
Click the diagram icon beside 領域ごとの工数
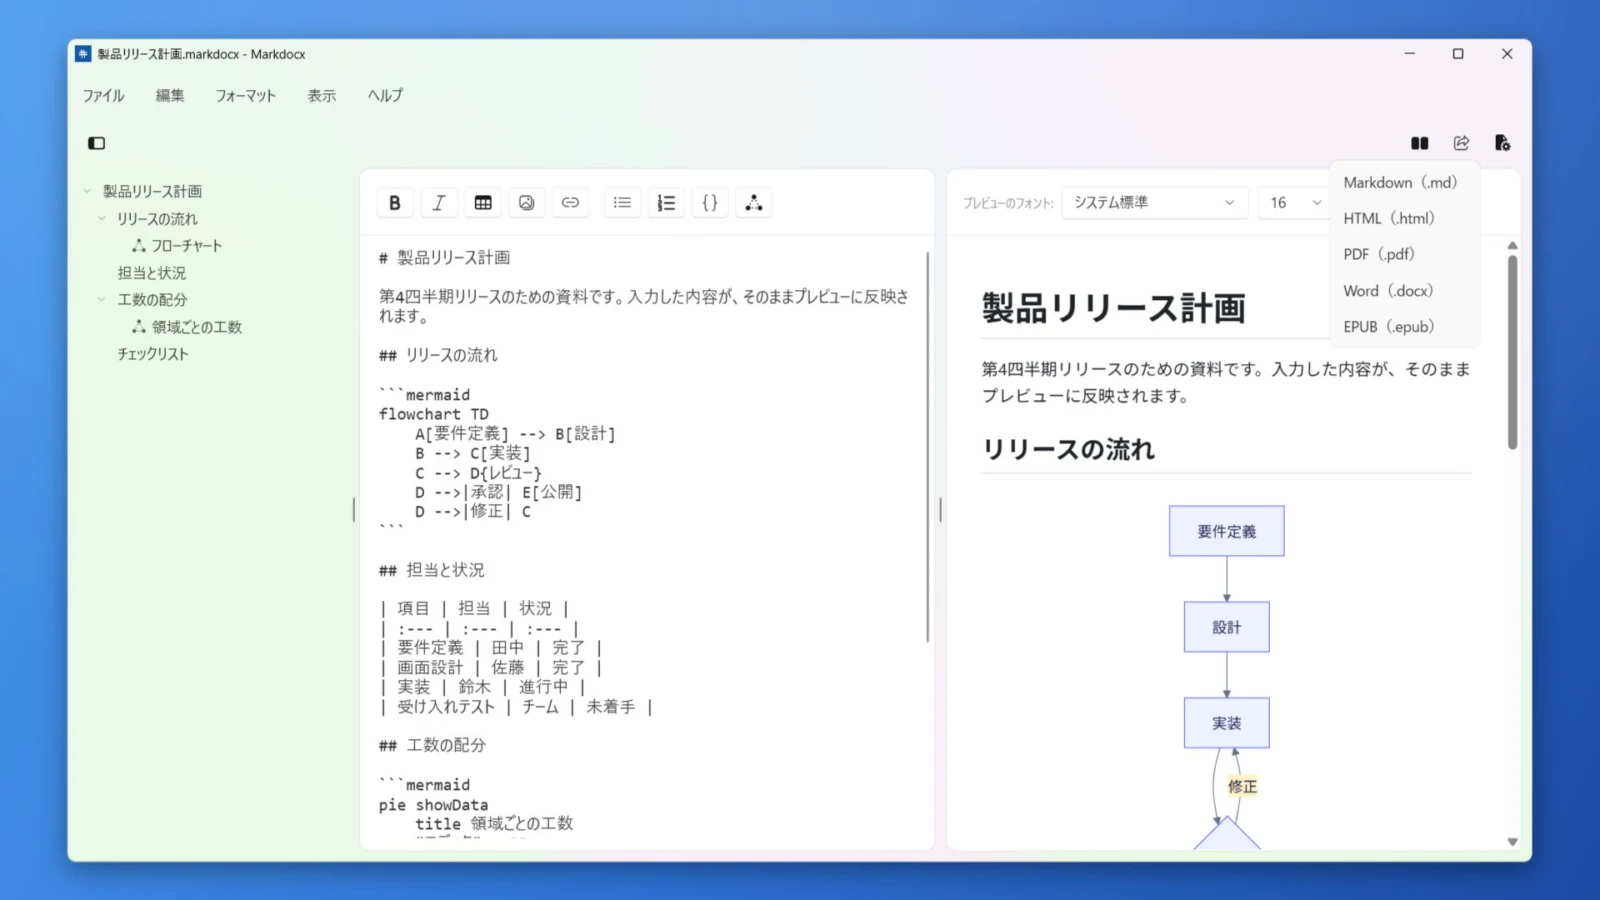click(139, 327)
